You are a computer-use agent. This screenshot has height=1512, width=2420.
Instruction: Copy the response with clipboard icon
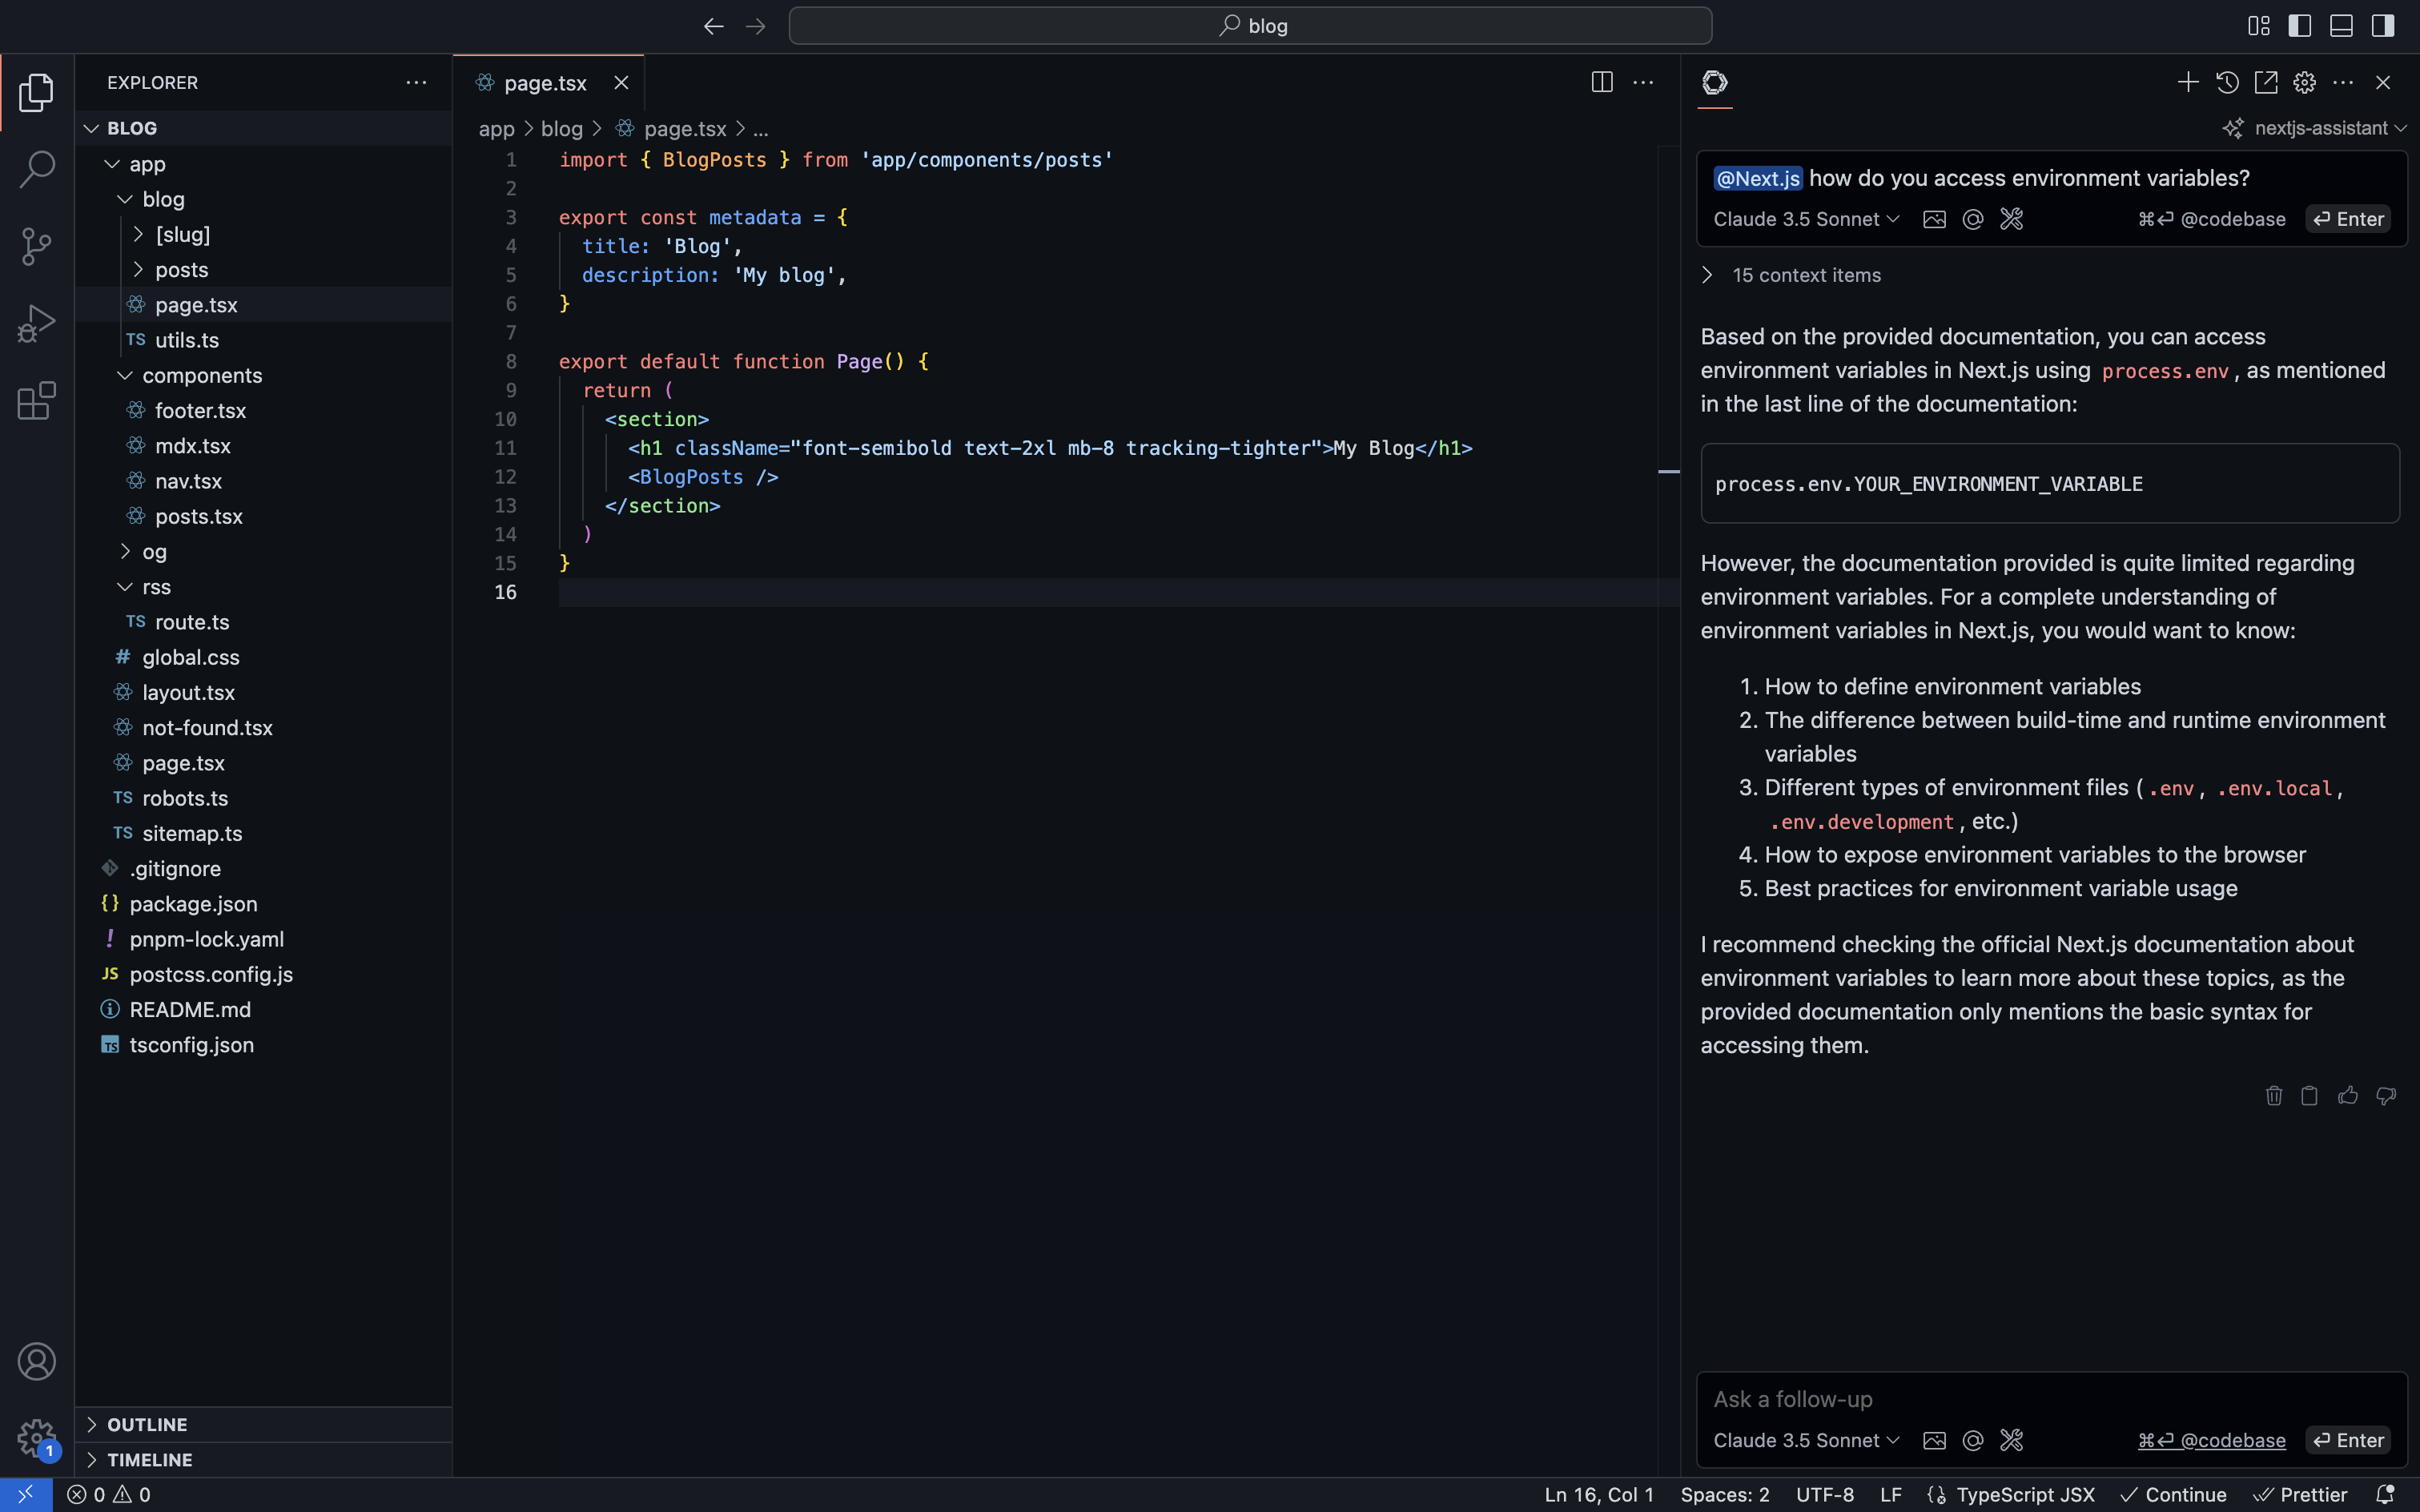[x=2309, y=1096]
